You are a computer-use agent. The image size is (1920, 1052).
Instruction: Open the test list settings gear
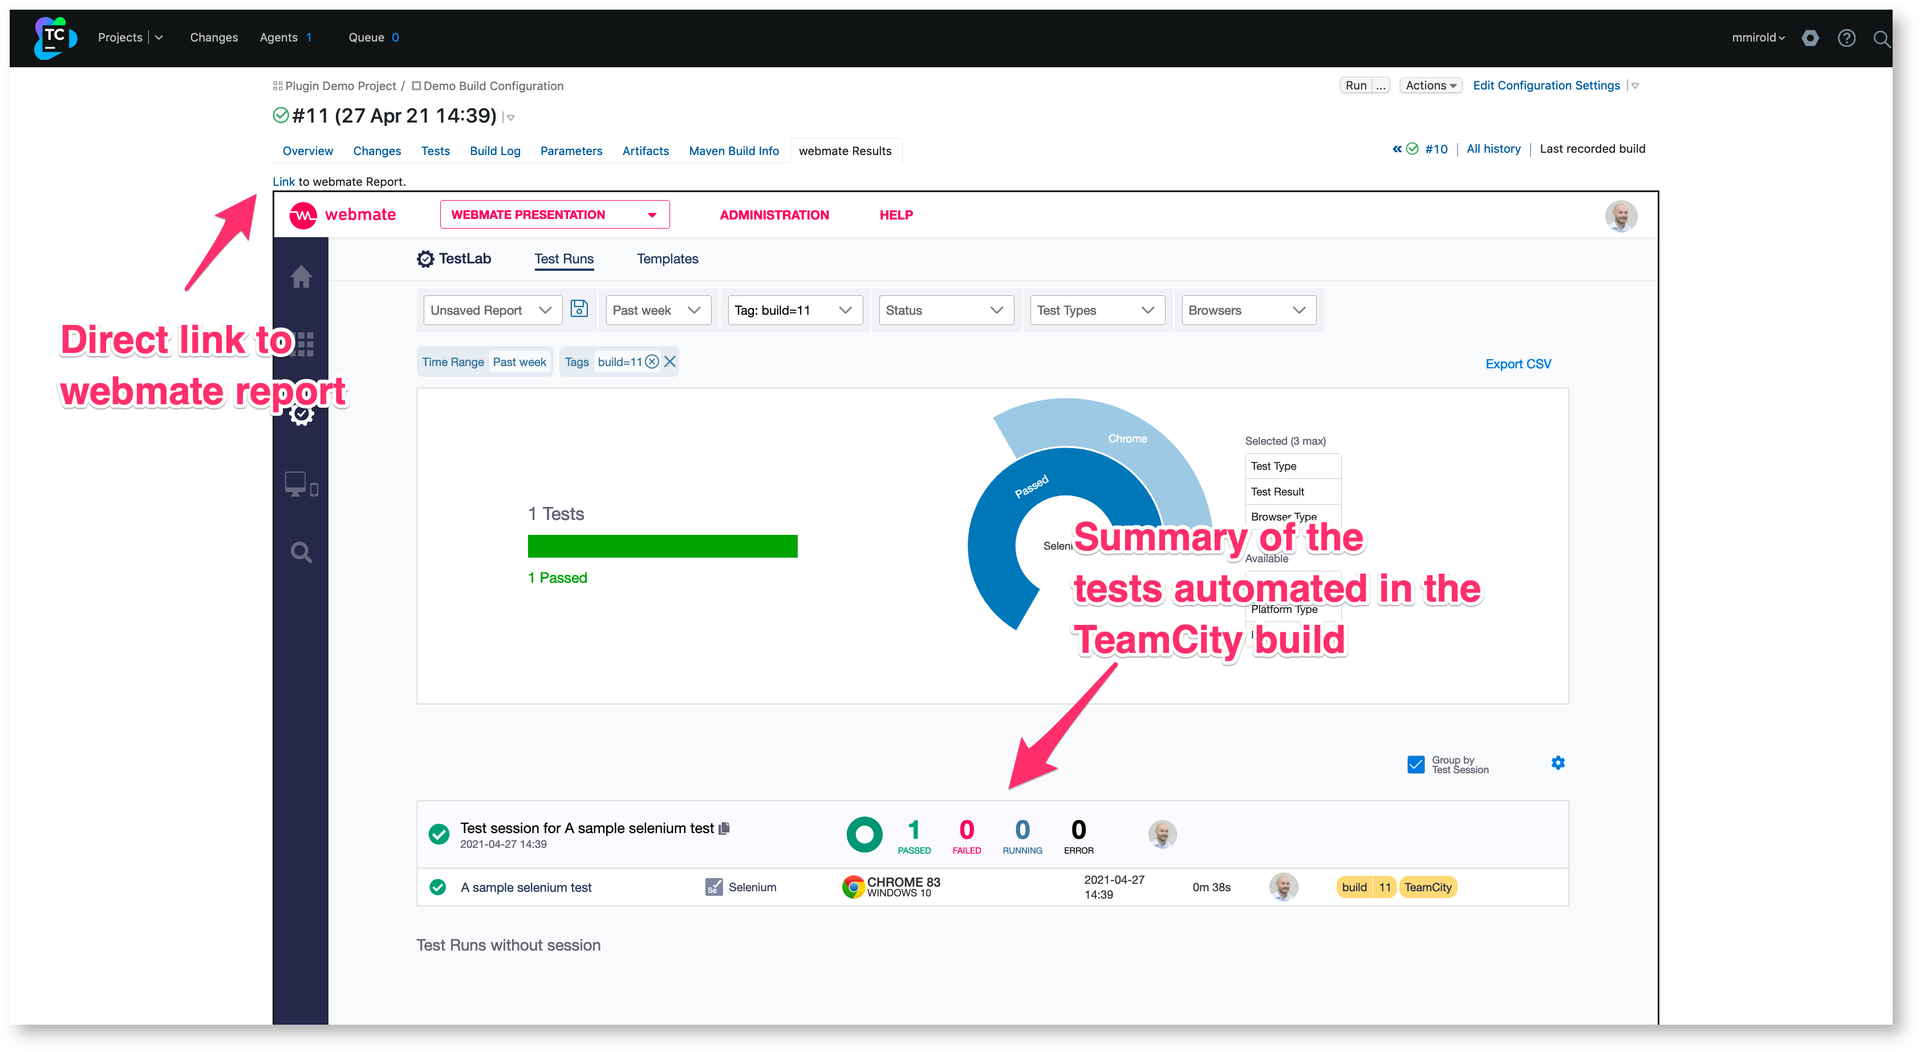[1558, 763]
